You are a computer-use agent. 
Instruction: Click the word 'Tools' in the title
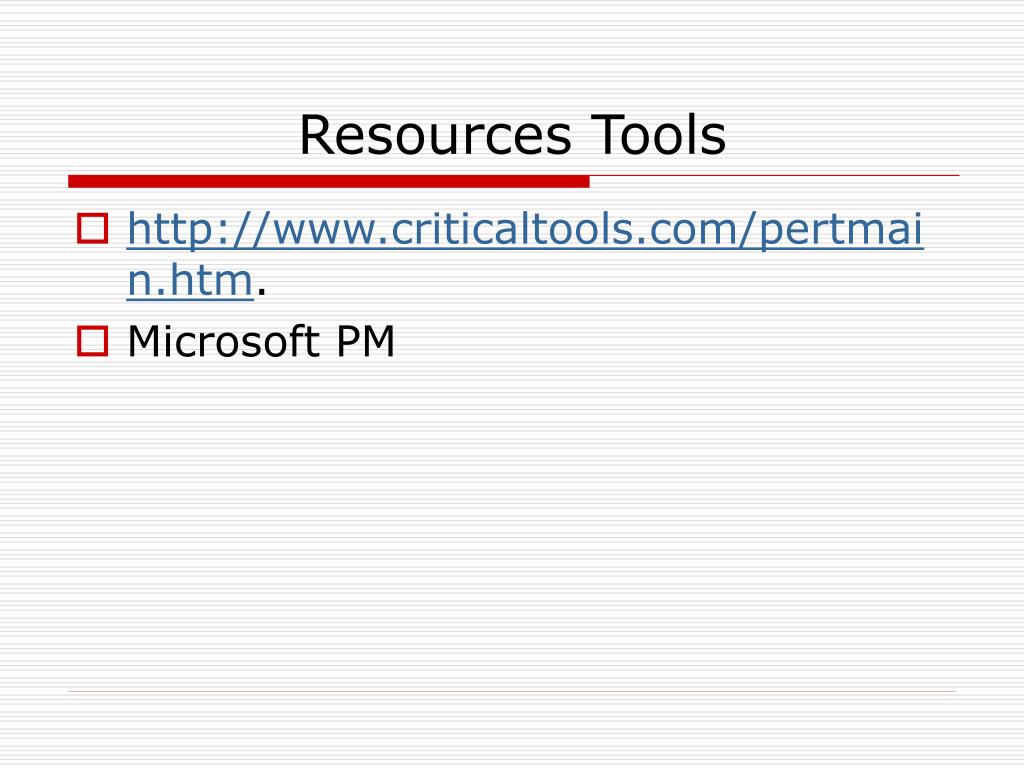(x=658, y=135)
